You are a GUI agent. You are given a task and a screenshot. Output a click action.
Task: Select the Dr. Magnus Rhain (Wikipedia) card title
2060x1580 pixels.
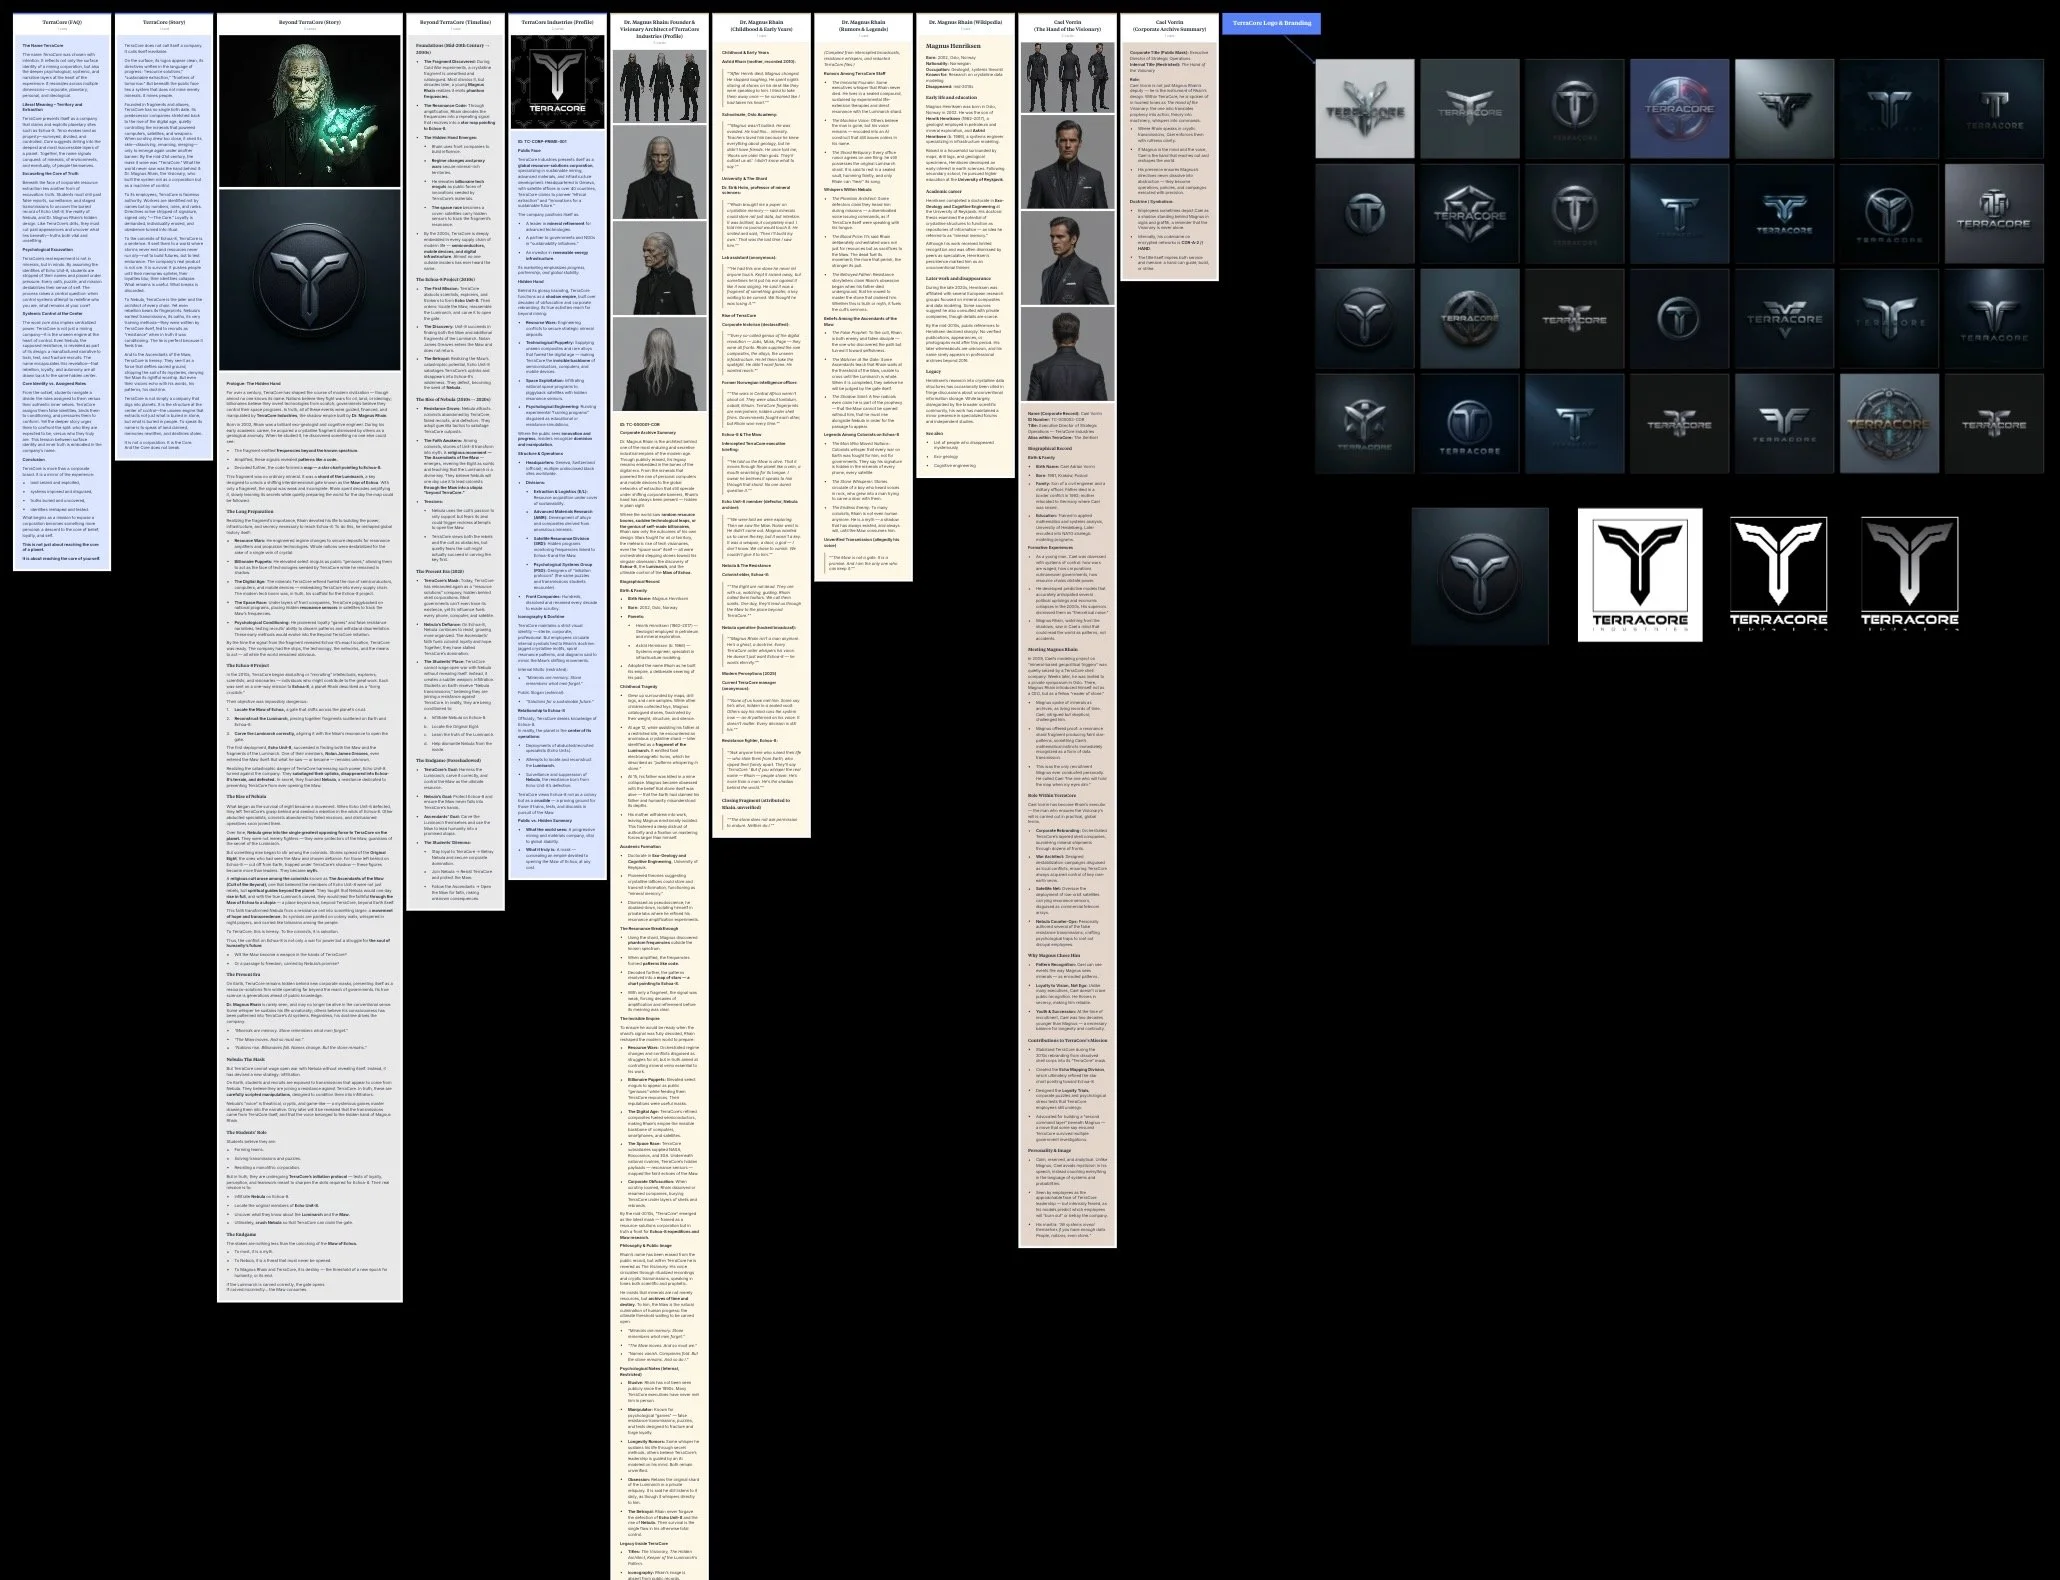[965, 21]
